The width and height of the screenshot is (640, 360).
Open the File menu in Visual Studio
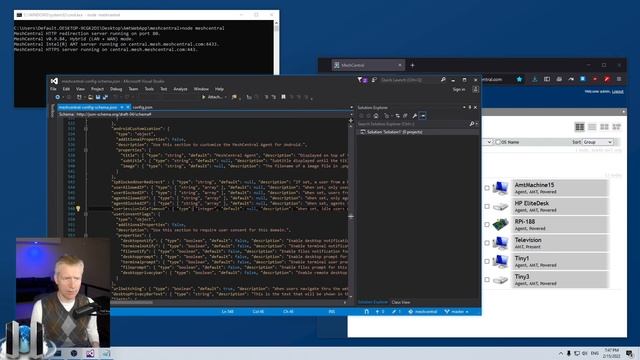[53, 89]
